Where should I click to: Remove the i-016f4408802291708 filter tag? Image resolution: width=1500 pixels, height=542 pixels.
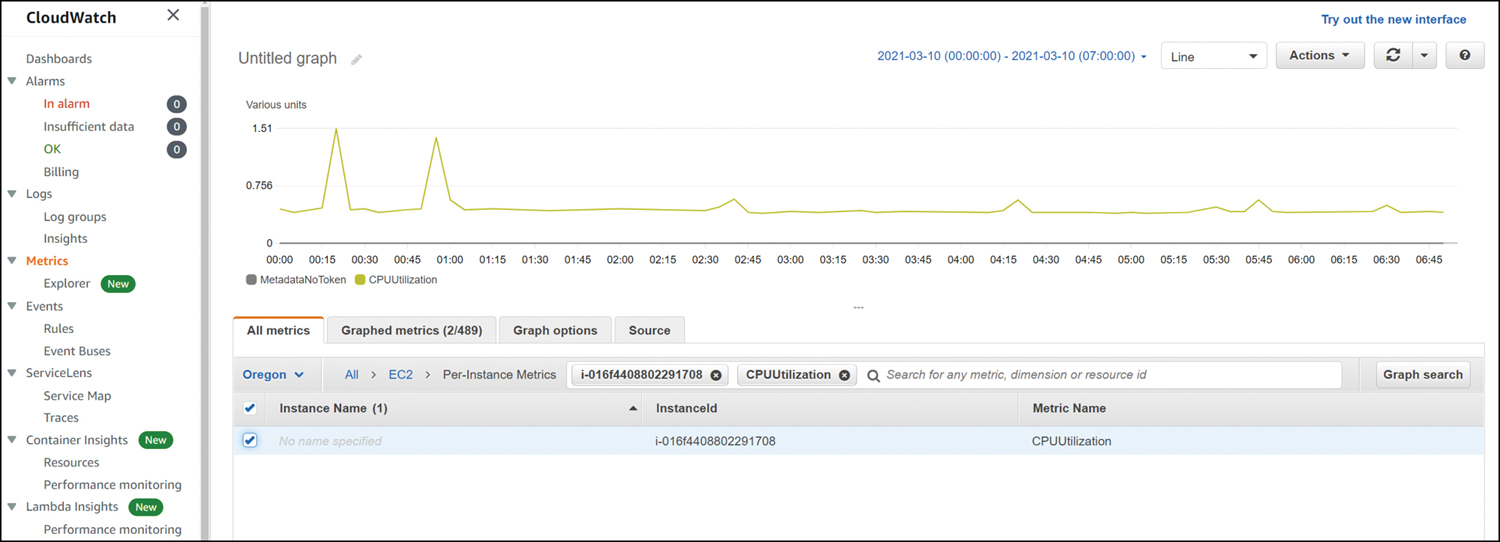pyautogui.click(x=716, y=375)
